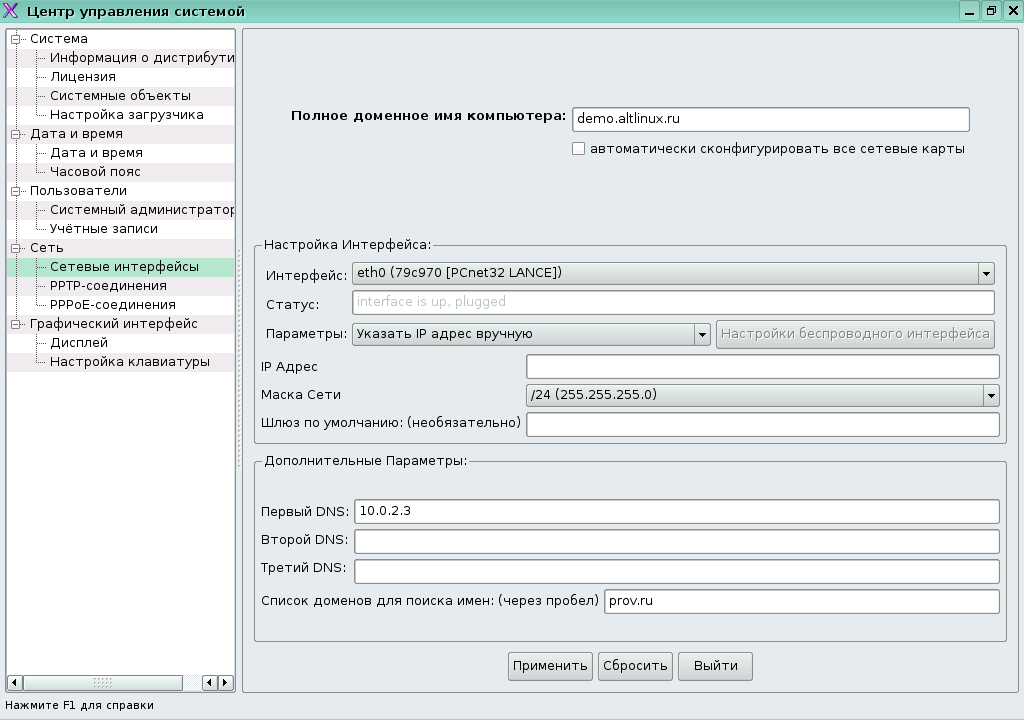Open the Интерфейс eth0 dropdown

[x=986, y=273]
